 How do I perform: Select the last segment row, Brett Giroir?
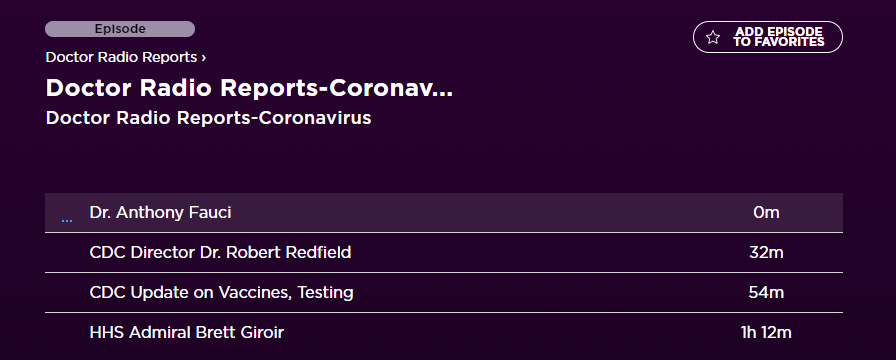[x=444, y=333]
